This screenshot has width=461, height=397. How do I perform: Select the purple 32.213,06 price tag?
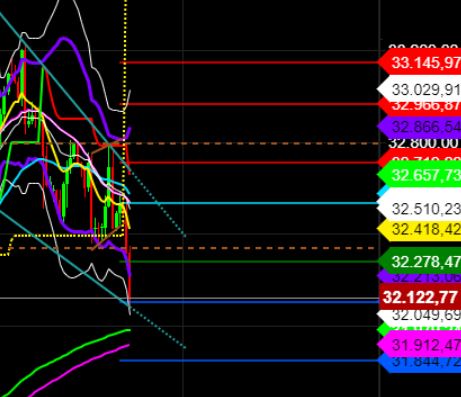(x=420, y=277)
